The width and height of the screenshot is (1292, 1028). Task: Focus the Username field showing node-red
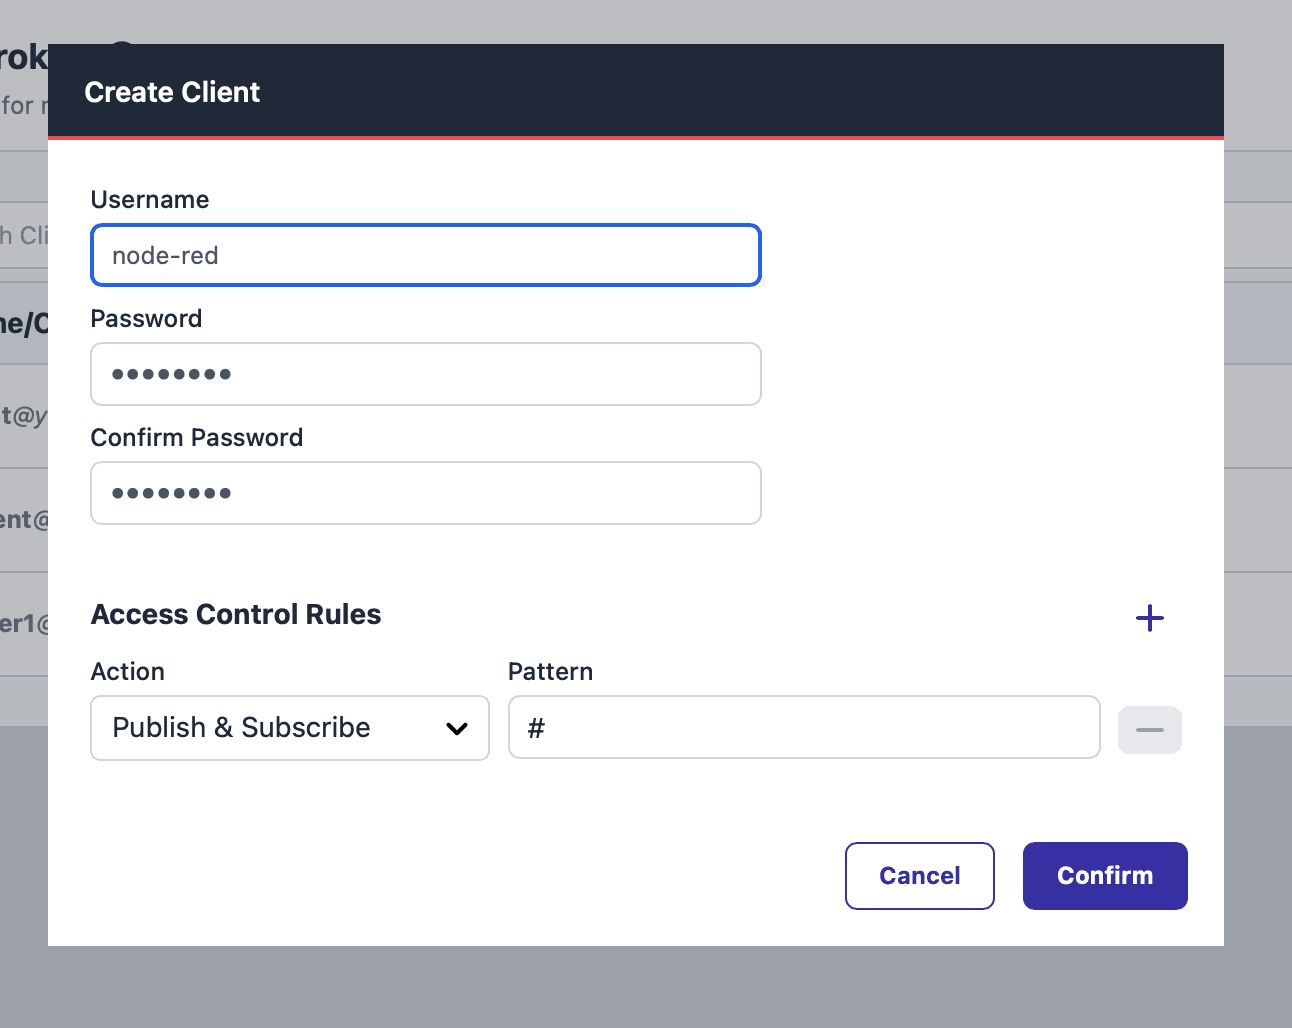tap(425, 255)
